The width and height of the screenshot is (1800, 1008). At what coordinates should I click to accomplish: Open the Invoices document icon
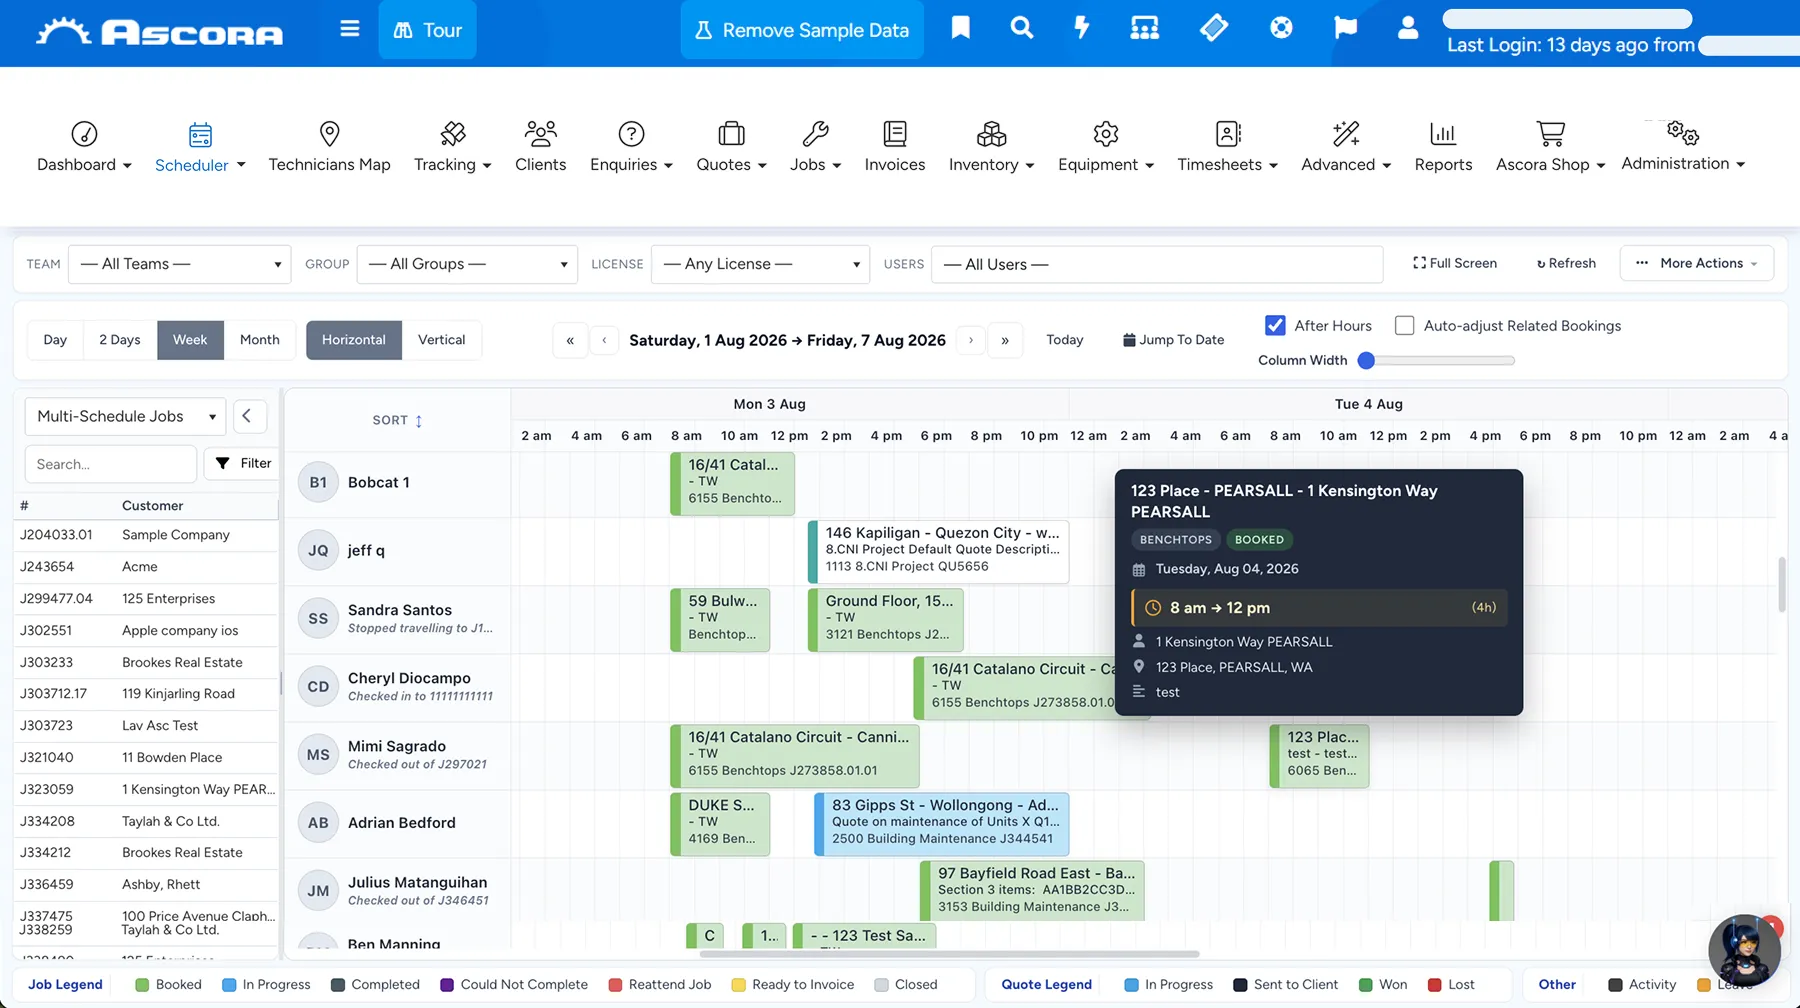895,134
